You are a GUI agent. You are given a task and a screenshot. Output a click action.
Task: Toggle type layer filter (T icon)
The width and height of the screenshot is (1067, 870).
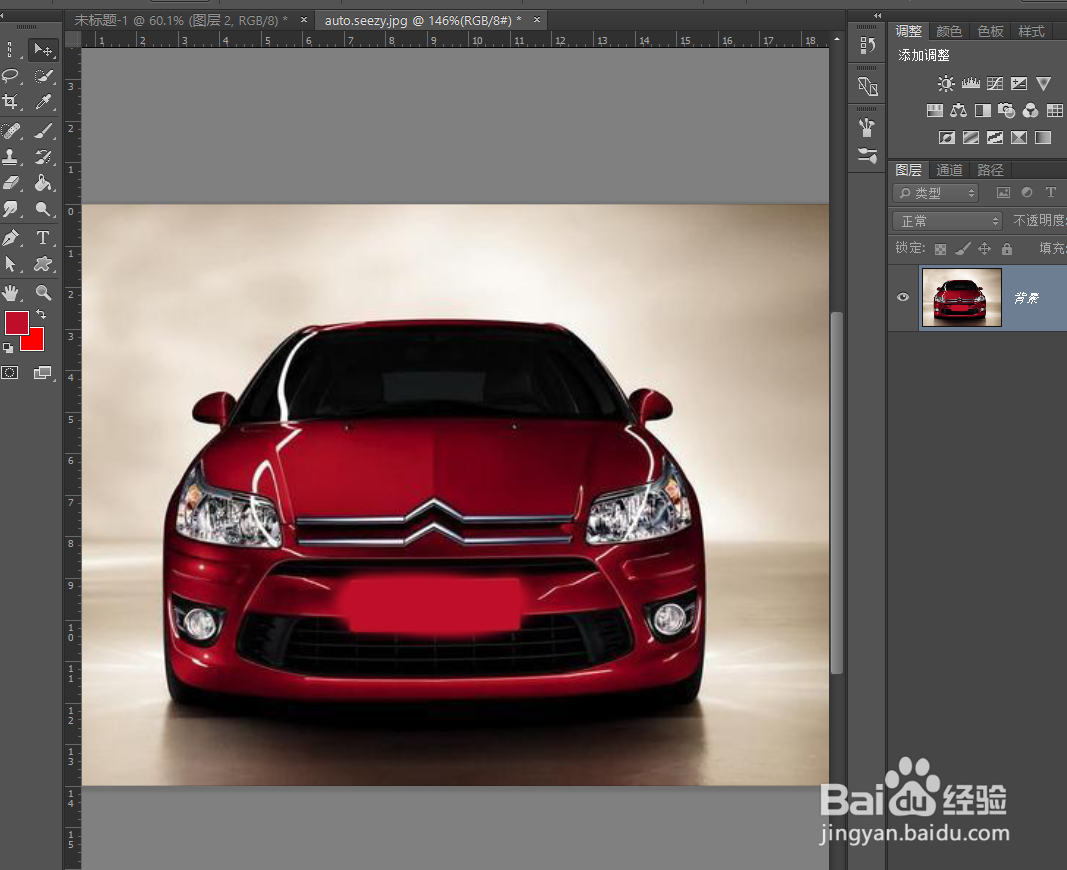tap(1051, 193)
